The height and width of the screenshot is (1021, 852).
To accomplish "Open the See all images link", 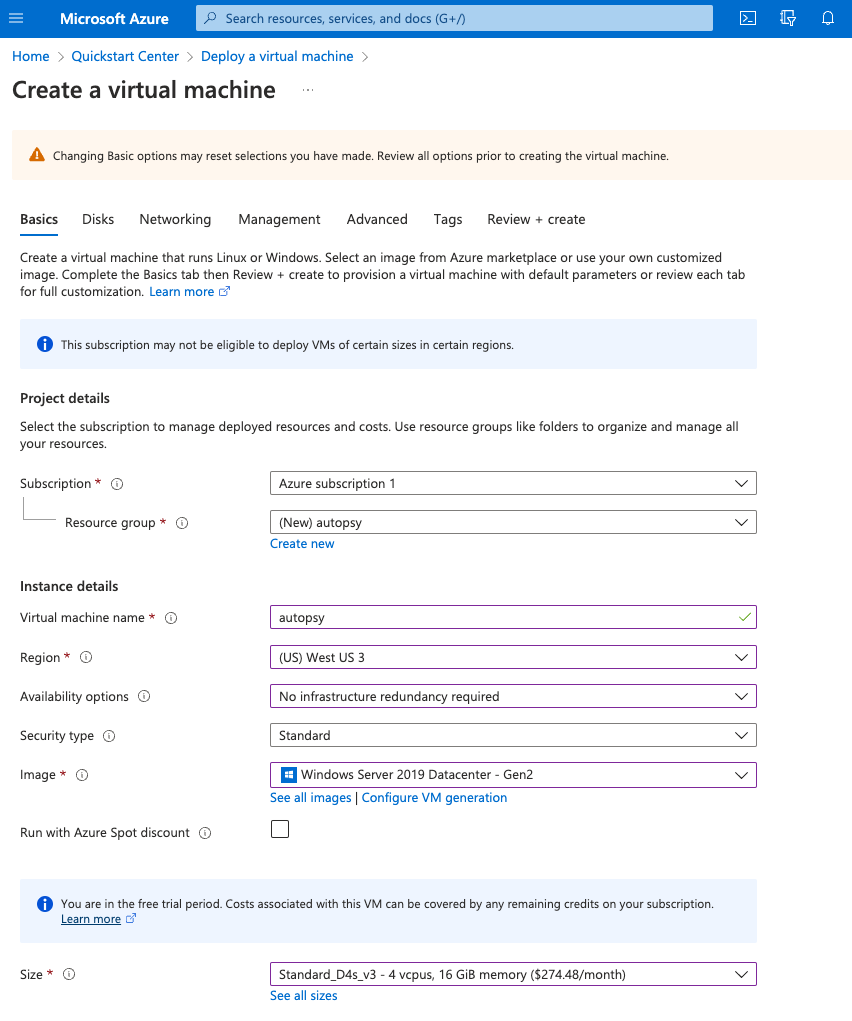I will point(311,798).
